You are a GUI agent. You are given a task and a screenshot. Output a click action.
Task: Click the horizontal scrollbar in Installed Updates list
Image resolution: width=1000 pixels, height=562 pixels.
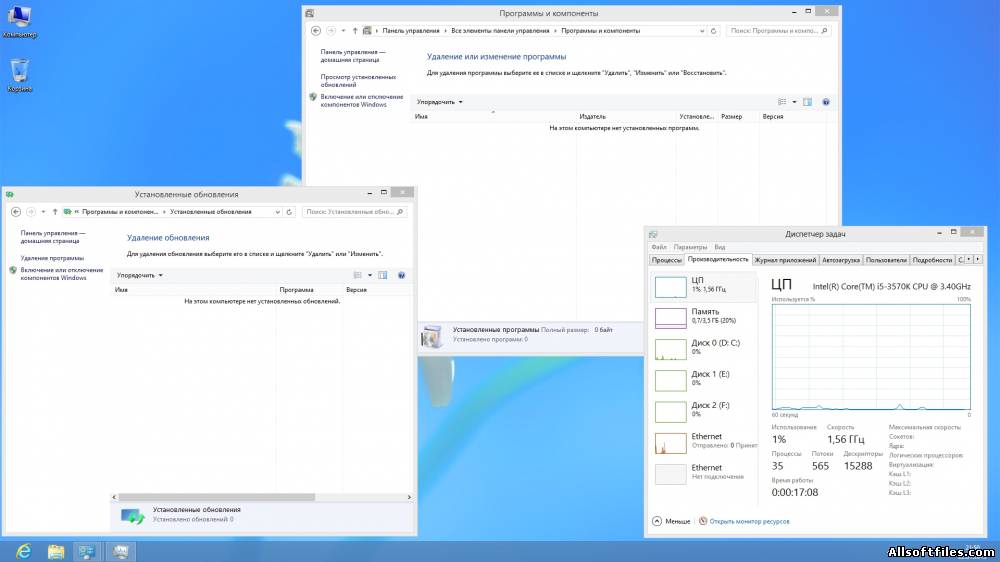[260, 496]
